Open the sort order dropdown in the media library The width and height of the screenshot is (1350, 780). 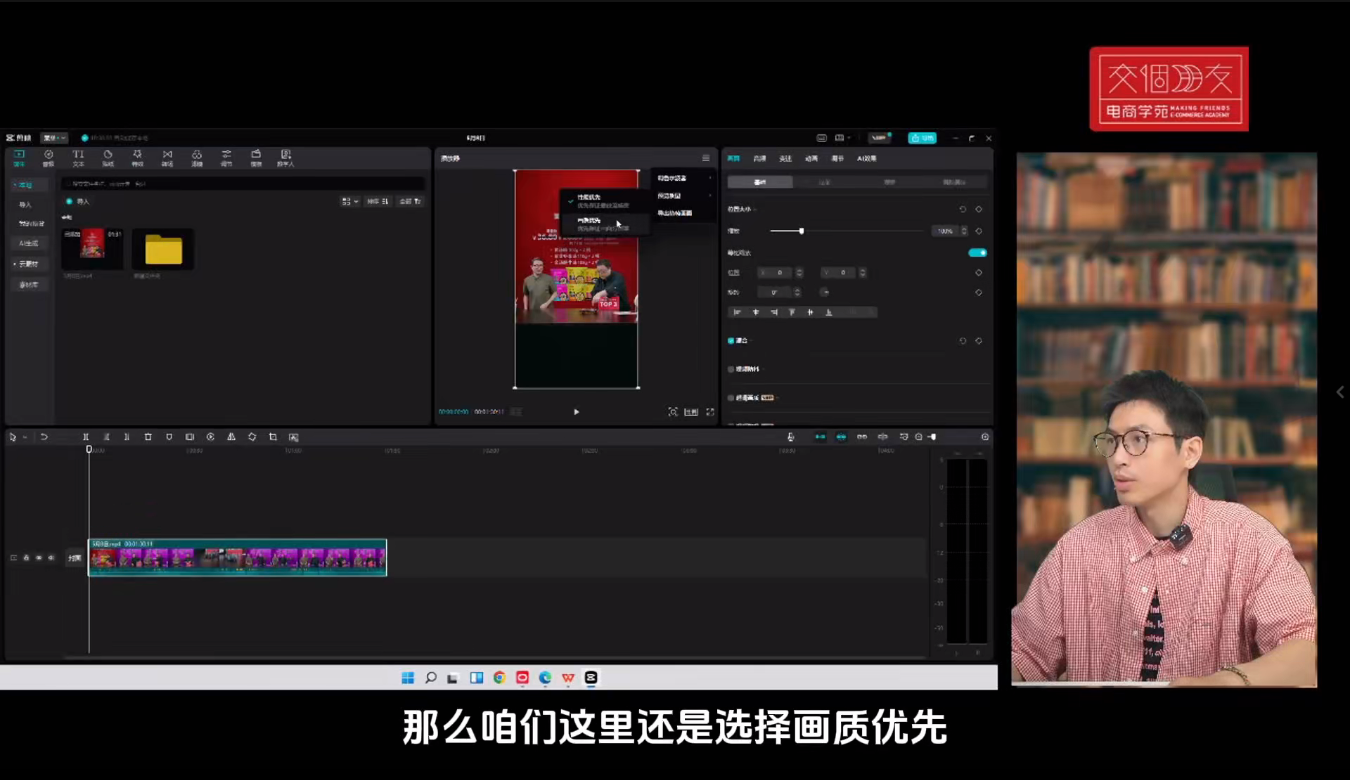tap(377, 201)
